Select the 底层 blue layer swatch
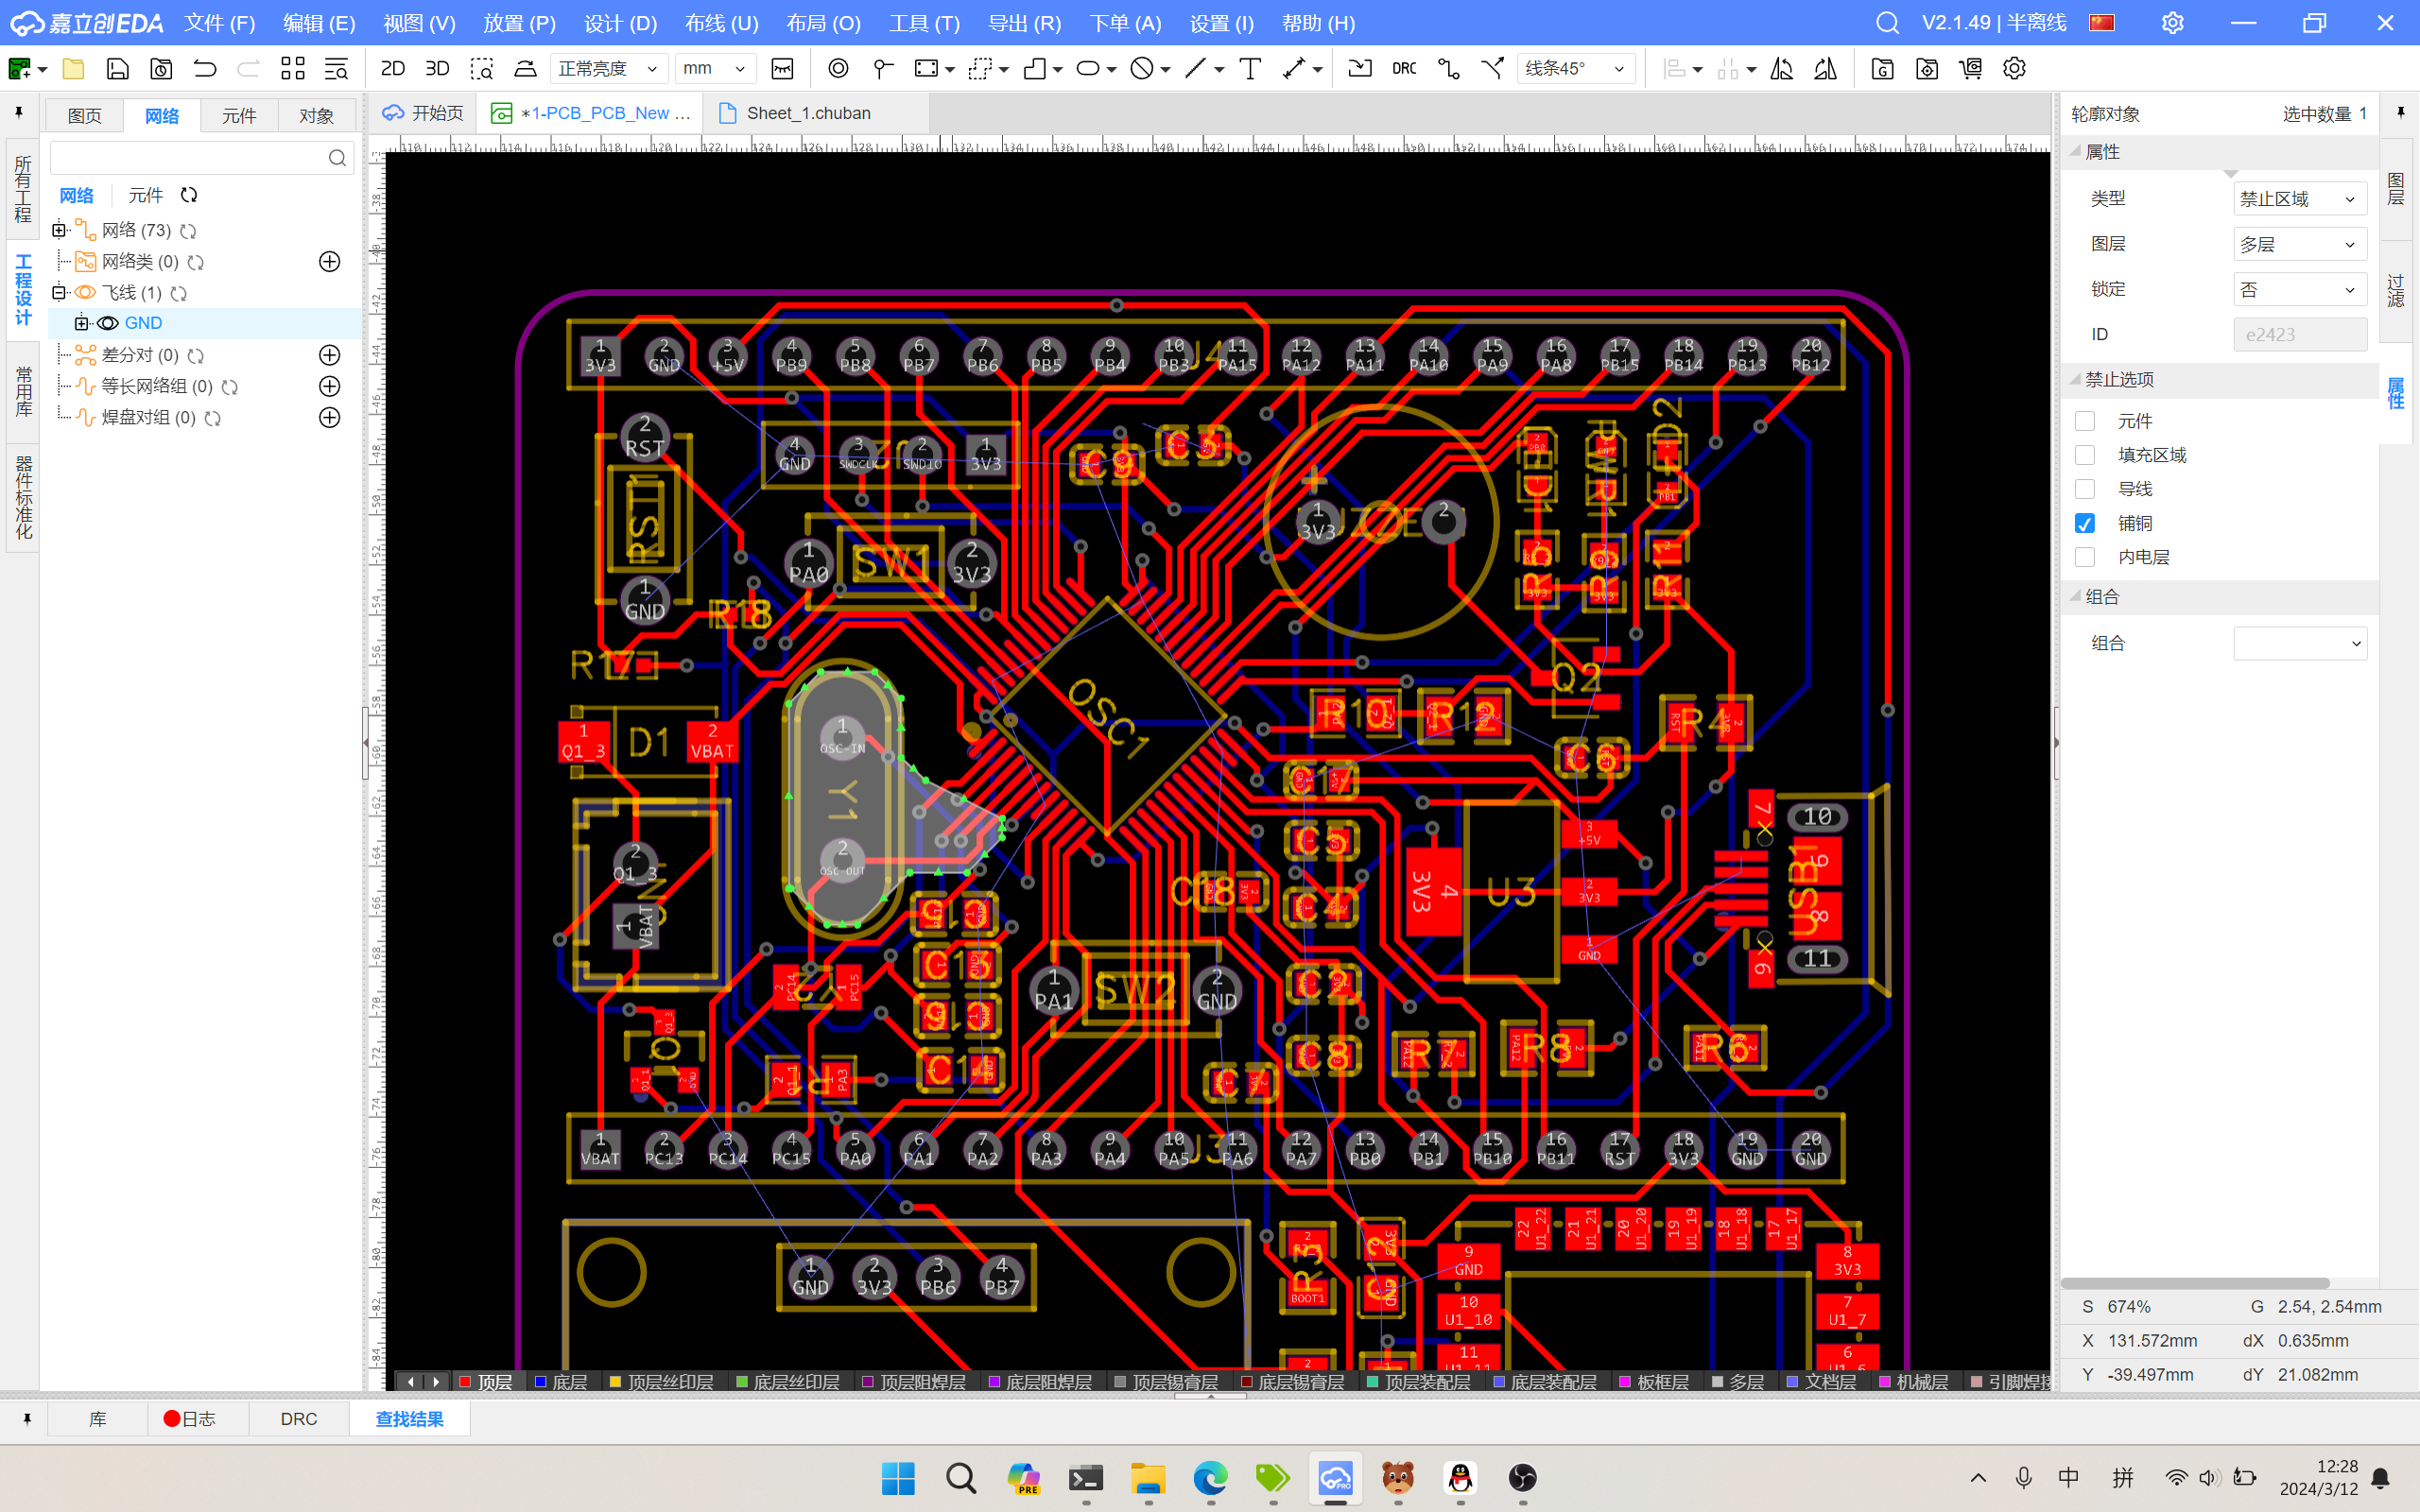The width and height of the screenshot is (2420, 1512). [x=541, y=1382]
